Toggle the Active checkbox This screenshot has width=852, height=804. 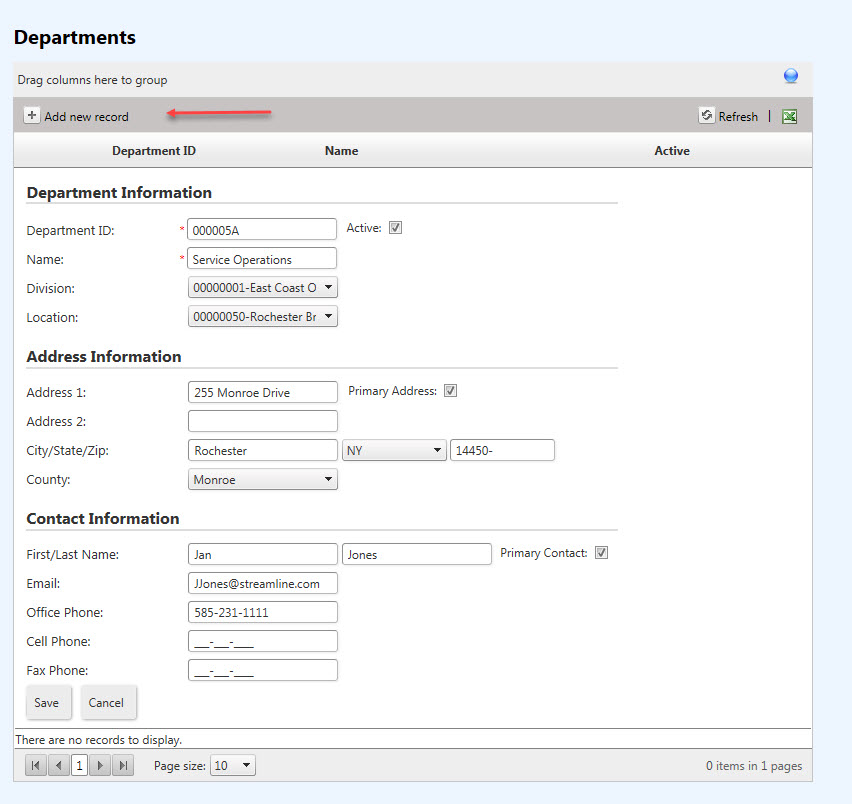tap(396, 228)
